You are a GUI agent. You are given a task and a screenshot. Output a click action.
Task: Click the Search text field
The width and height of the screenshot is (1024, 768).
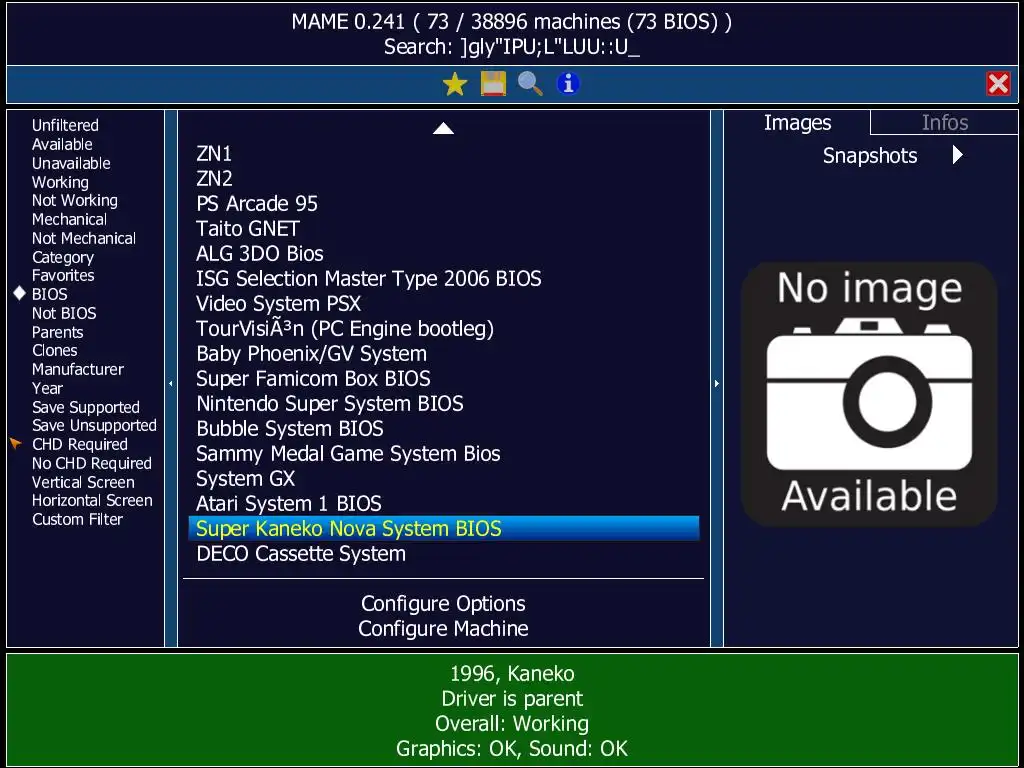(512, 47)
